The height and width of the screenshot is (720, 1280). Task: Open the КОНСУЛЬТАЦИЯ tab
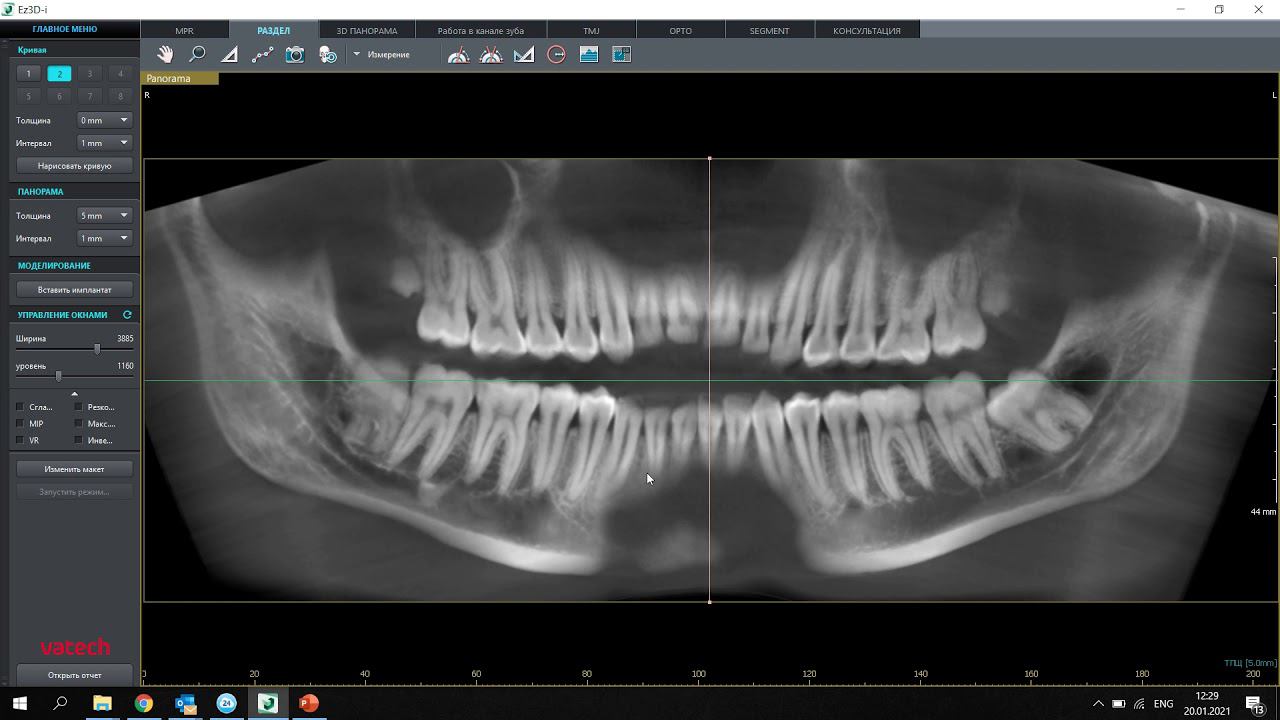(x=867, y=30)
